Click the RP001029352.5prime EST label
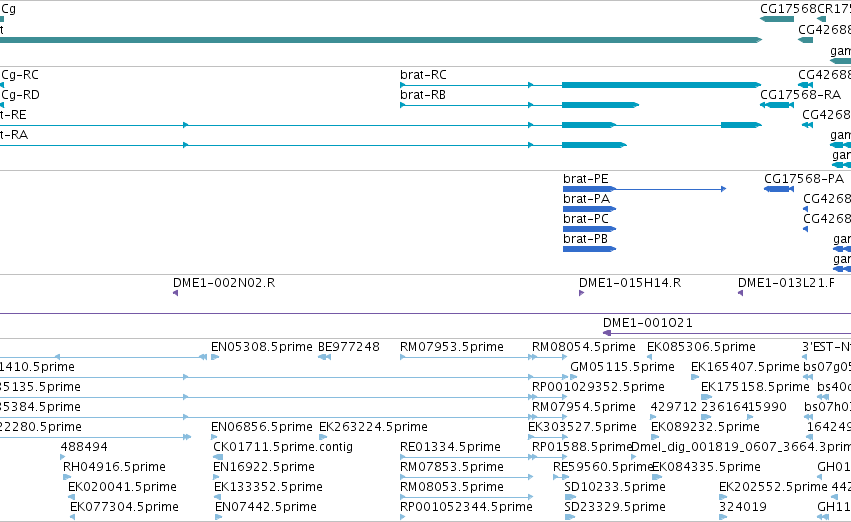Image resolution: width=851 pixels, height=522 pixels. 598,387
